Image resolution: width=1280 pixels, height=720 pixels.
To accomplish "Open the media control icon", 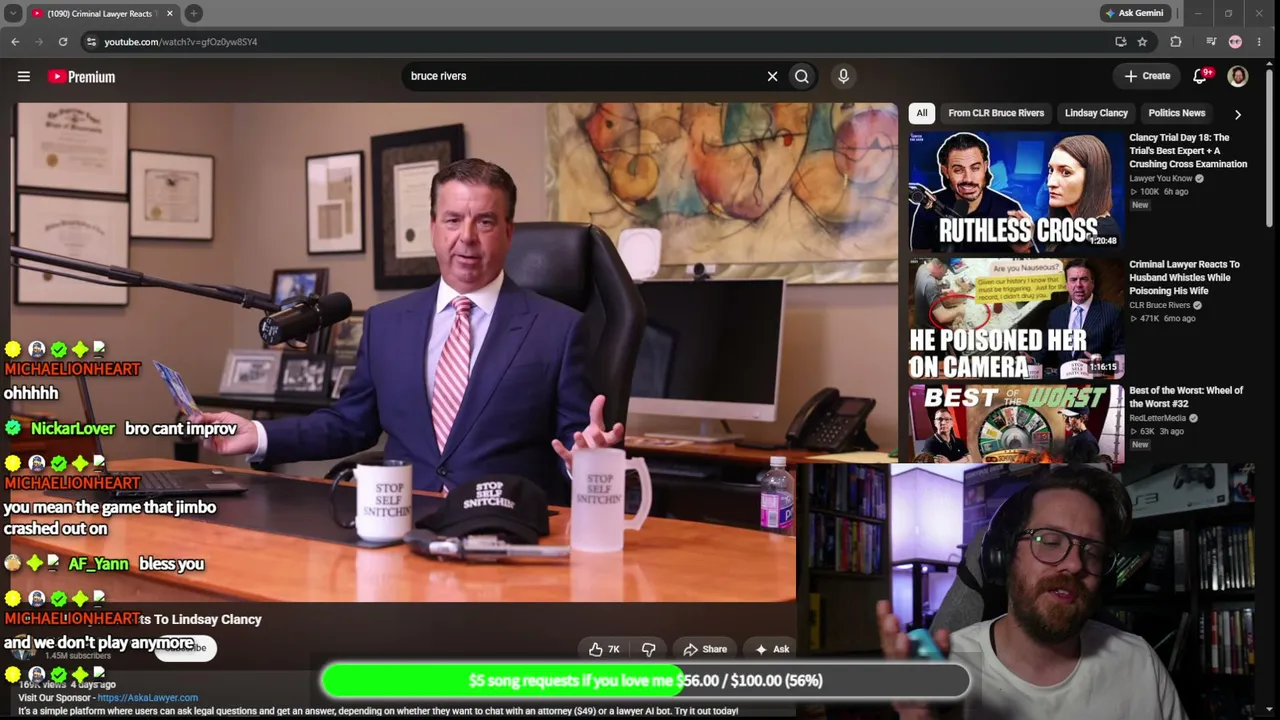I will tap(1211, 42).
